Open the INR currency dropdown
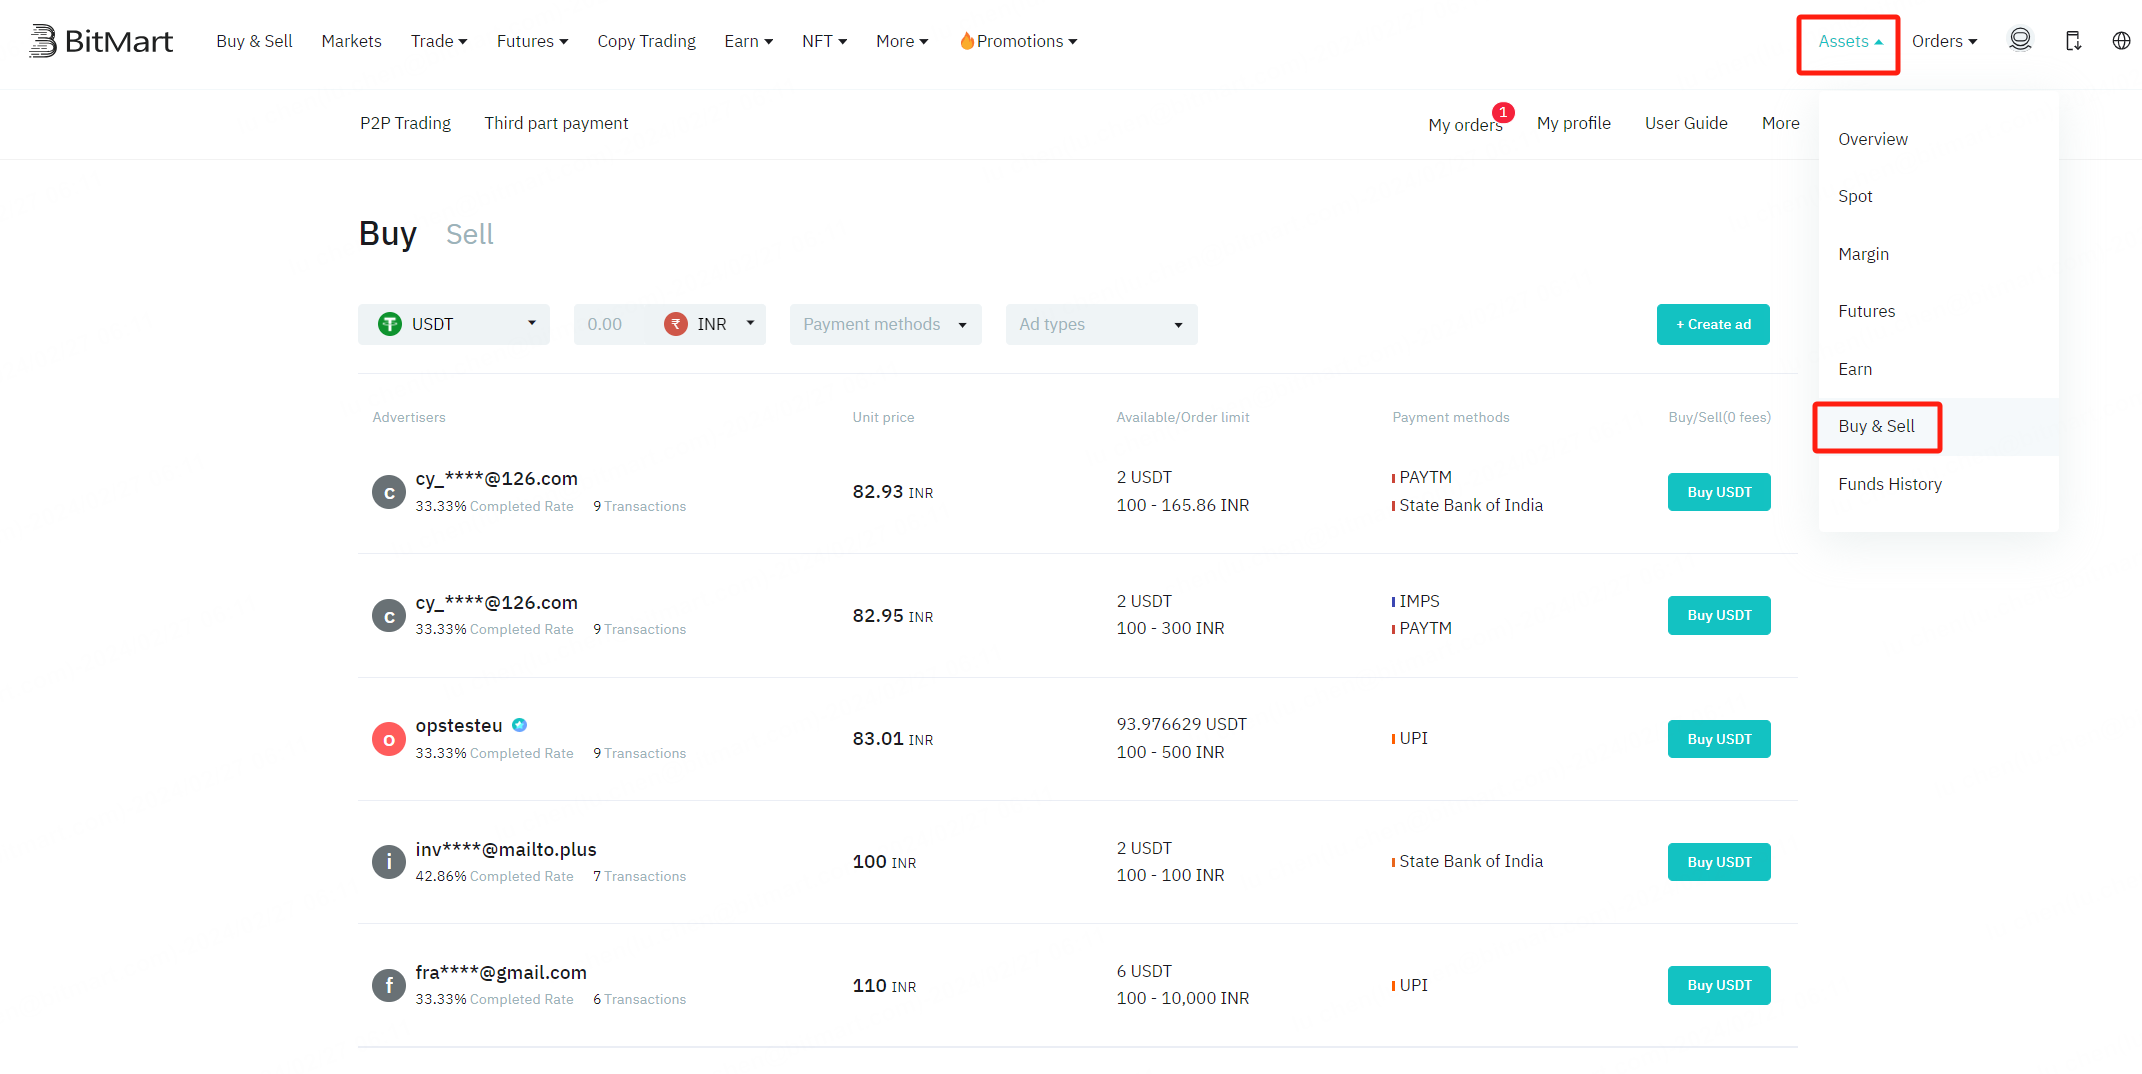 (712, 324)
